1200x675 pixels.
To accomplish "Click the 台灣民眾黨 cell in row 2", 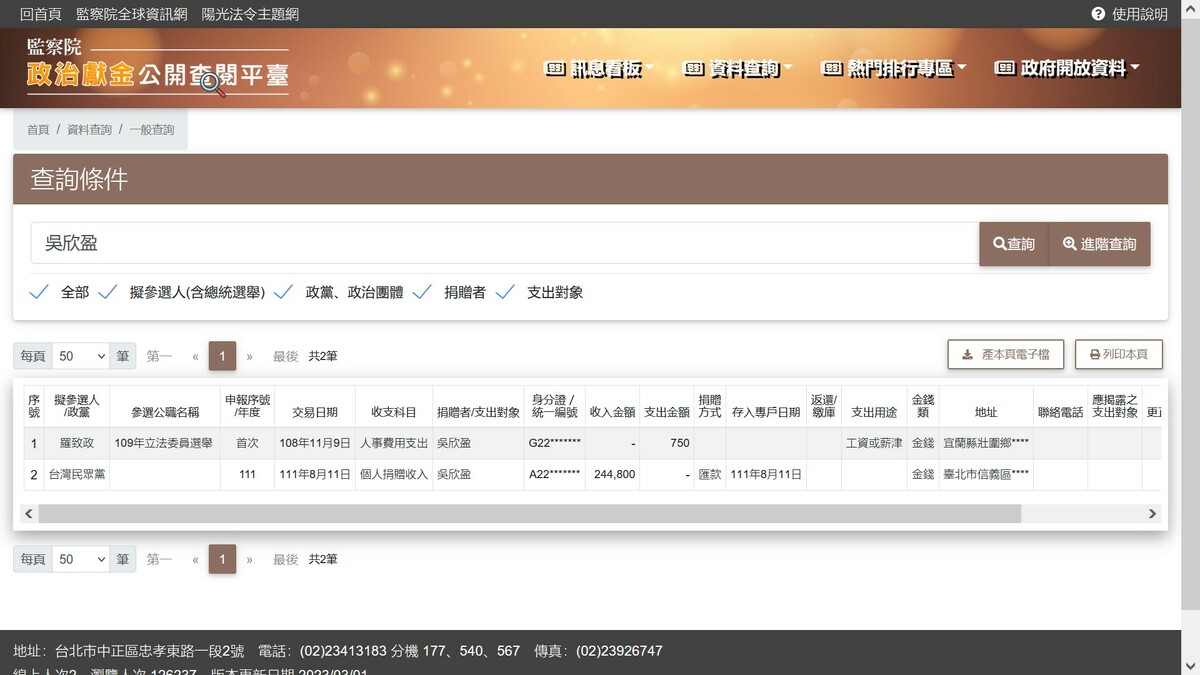I will (x=76, y=475).
